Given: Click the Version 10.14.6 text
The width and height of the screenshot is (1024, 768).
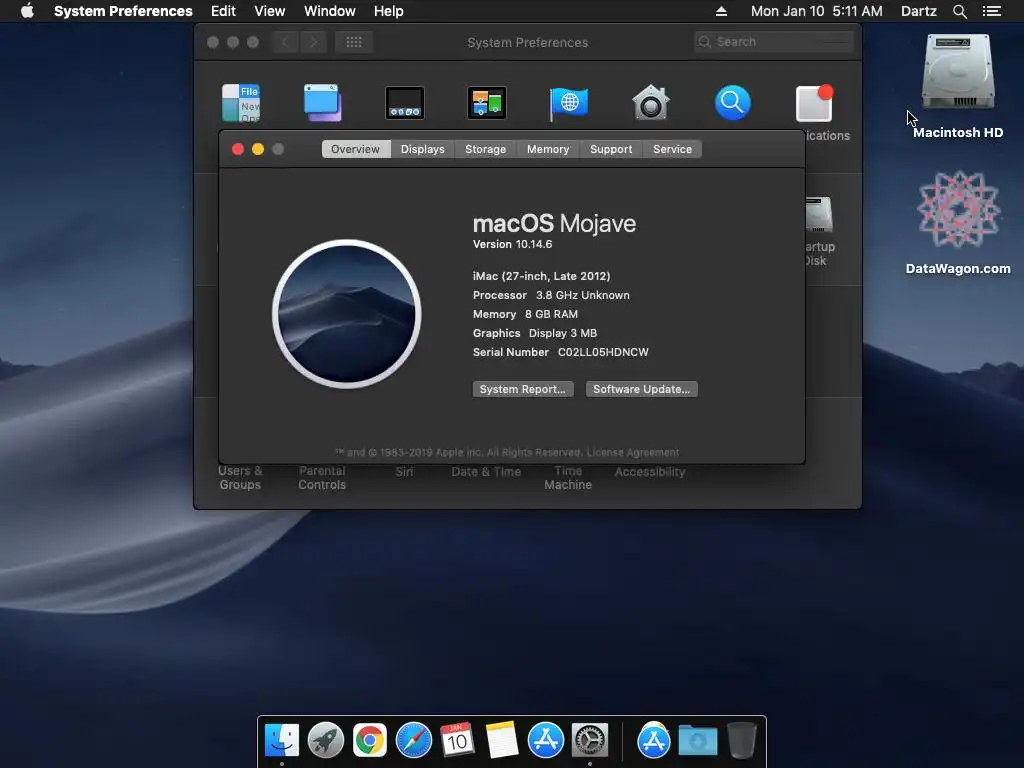Looking at the screenshot, I should pyautogui.click(x=512, y=244).
